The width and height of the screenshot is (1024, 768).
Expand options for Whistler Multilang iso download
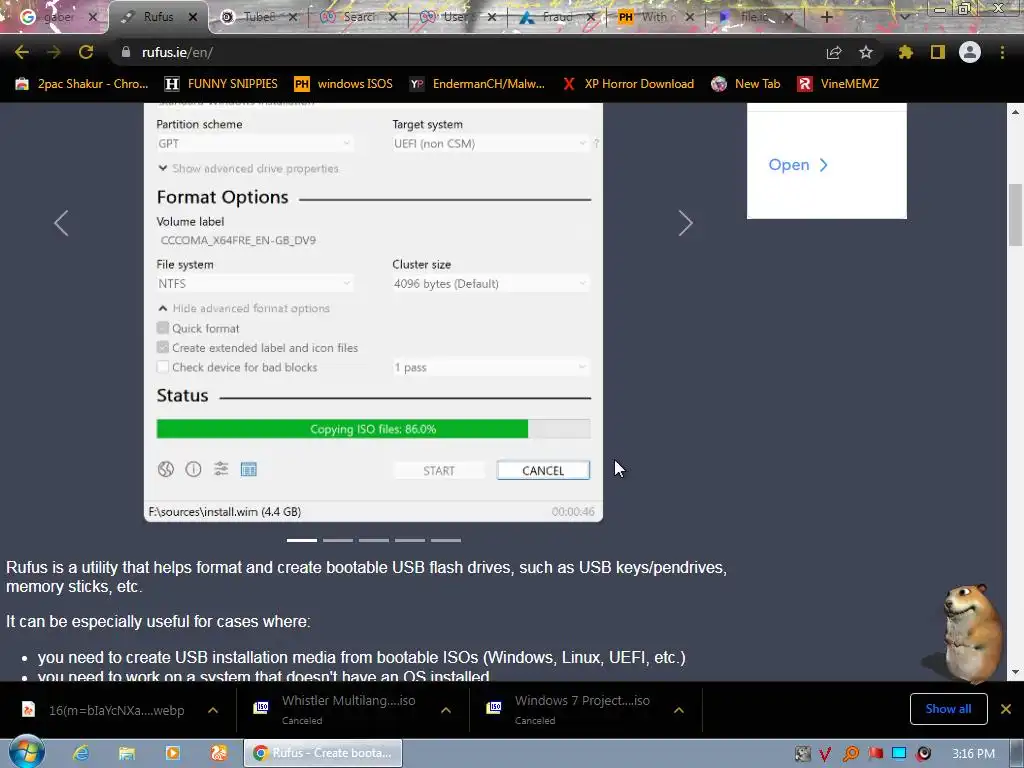(x=446, y=710)
